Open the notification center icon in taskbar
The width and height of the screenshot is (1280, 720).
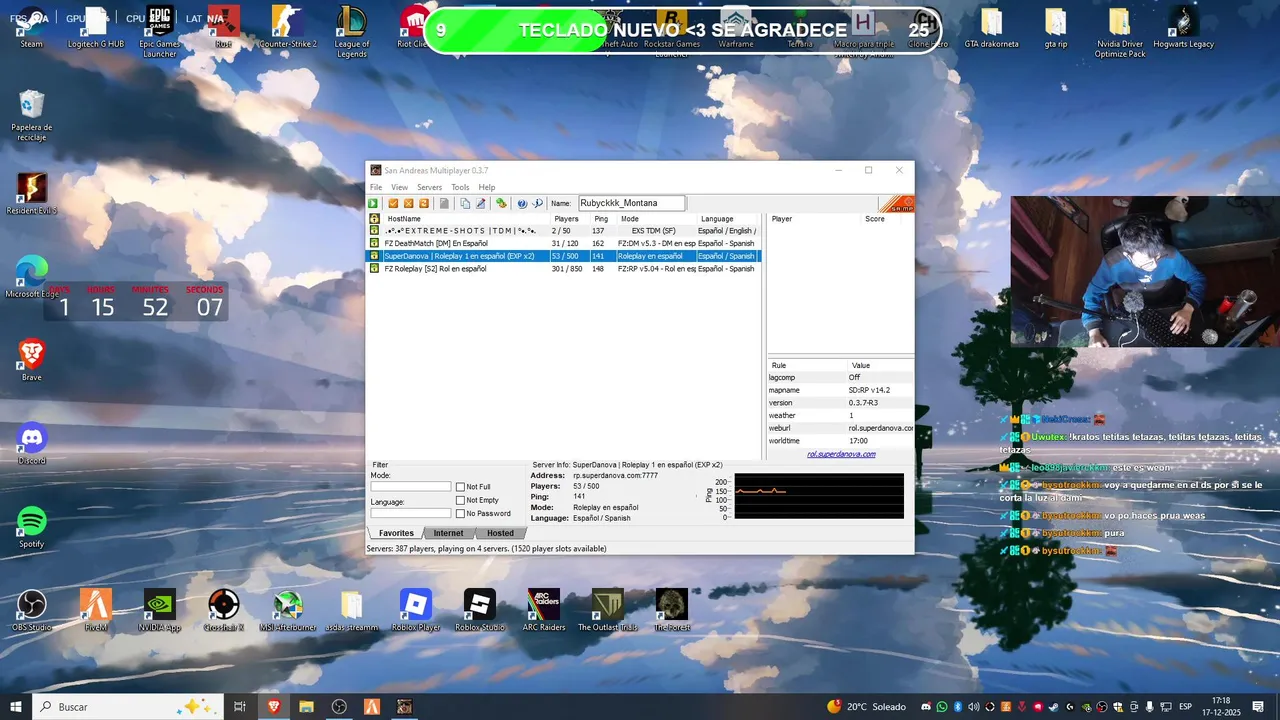click(1258, 707)
